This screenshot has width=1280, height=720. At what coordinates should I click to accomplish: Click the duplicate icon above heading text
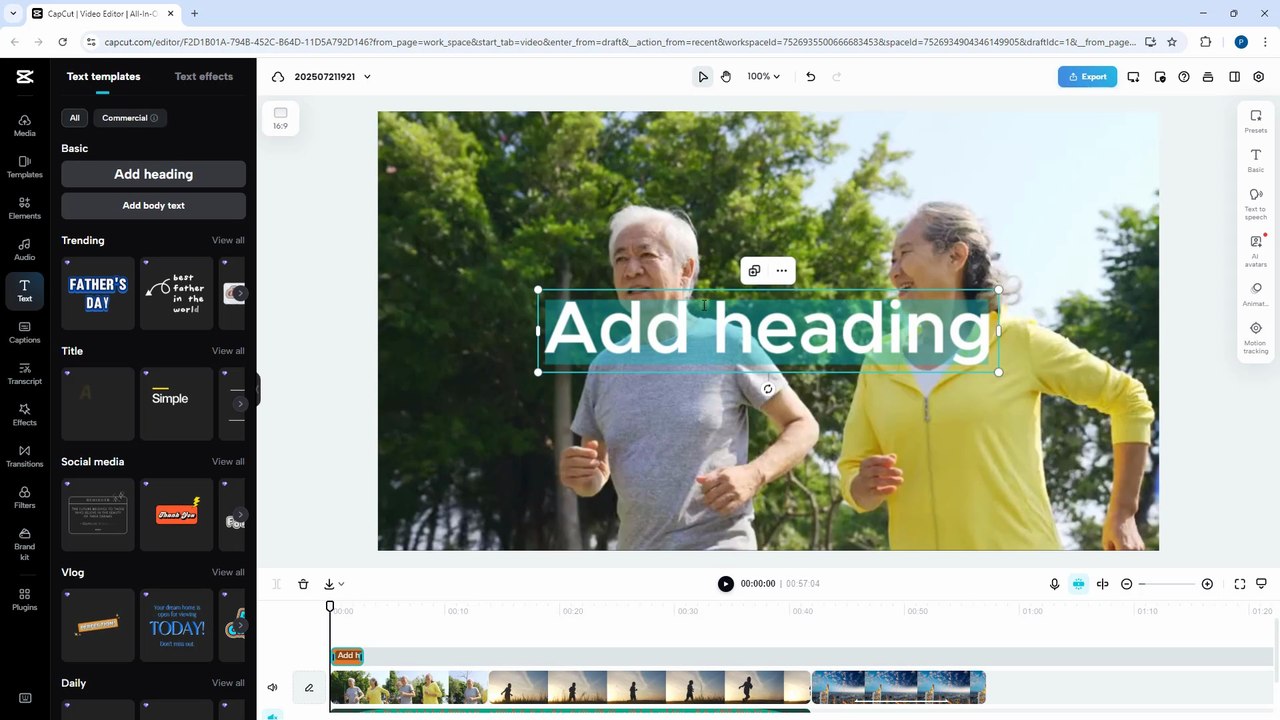[x=754, y=271]
